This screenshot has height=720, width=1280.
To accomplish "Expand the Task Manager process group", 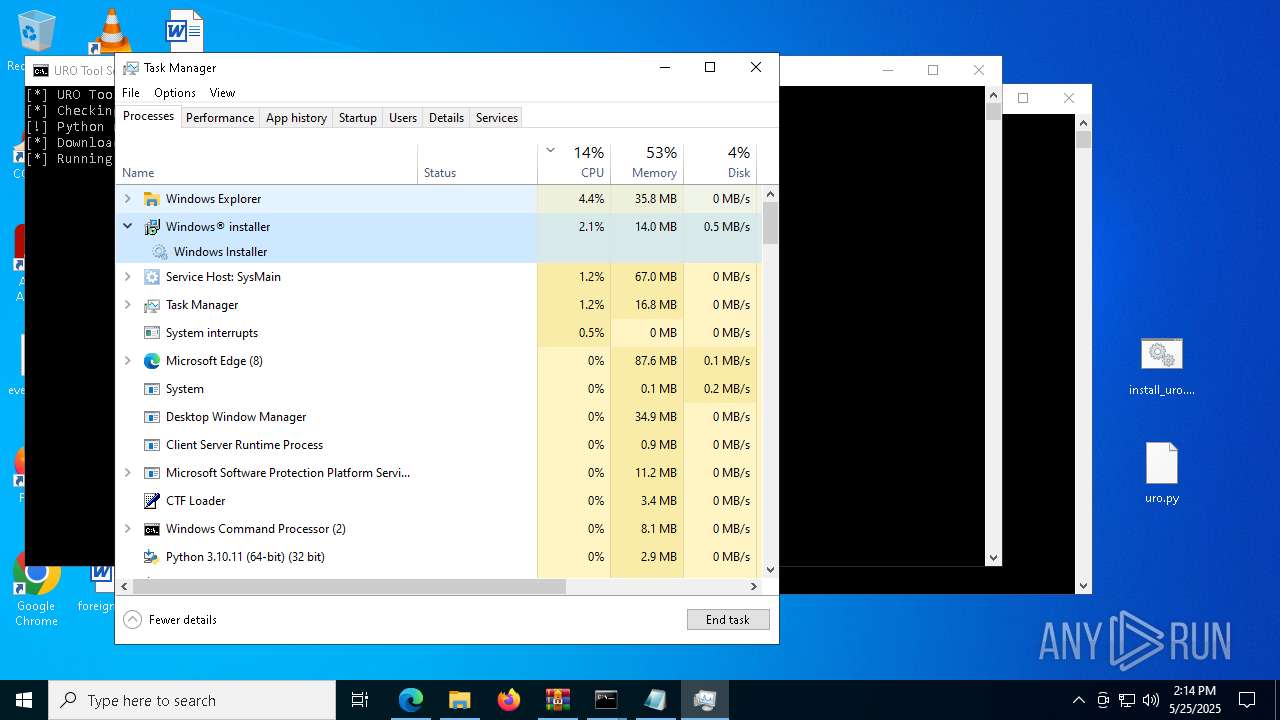I will coord(127,305).
